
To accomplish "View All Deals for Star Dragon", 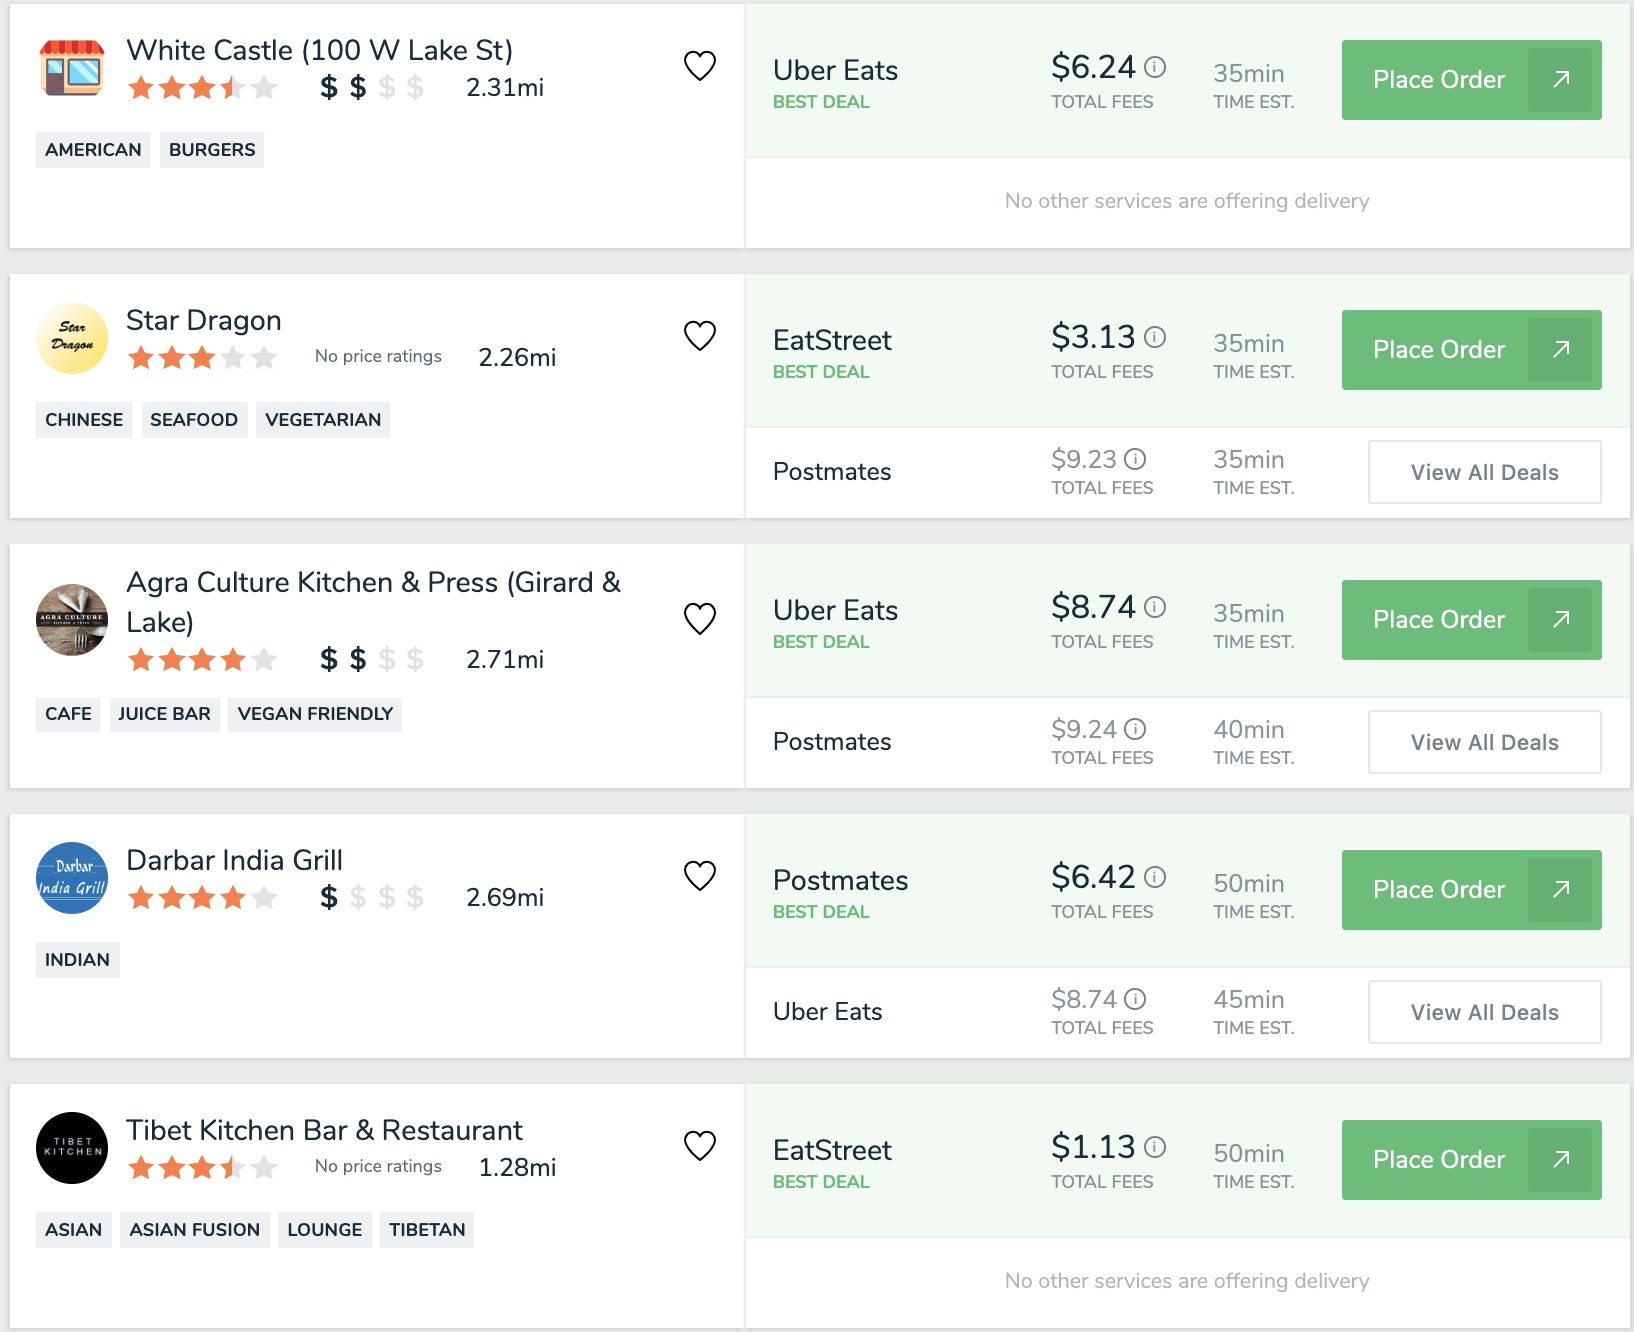I will [1484, 472].
